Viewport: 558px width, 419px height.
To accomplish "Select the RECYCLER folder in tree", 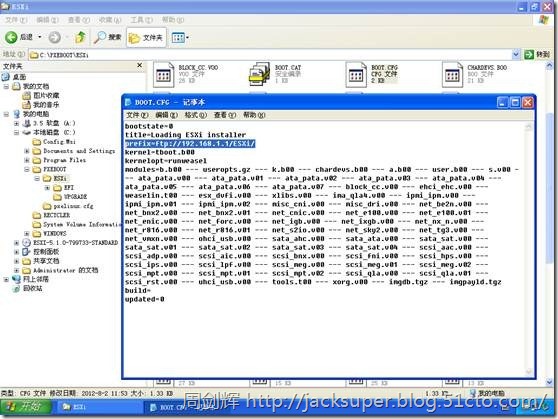I will pyautogui.click(x=52, y=215).
